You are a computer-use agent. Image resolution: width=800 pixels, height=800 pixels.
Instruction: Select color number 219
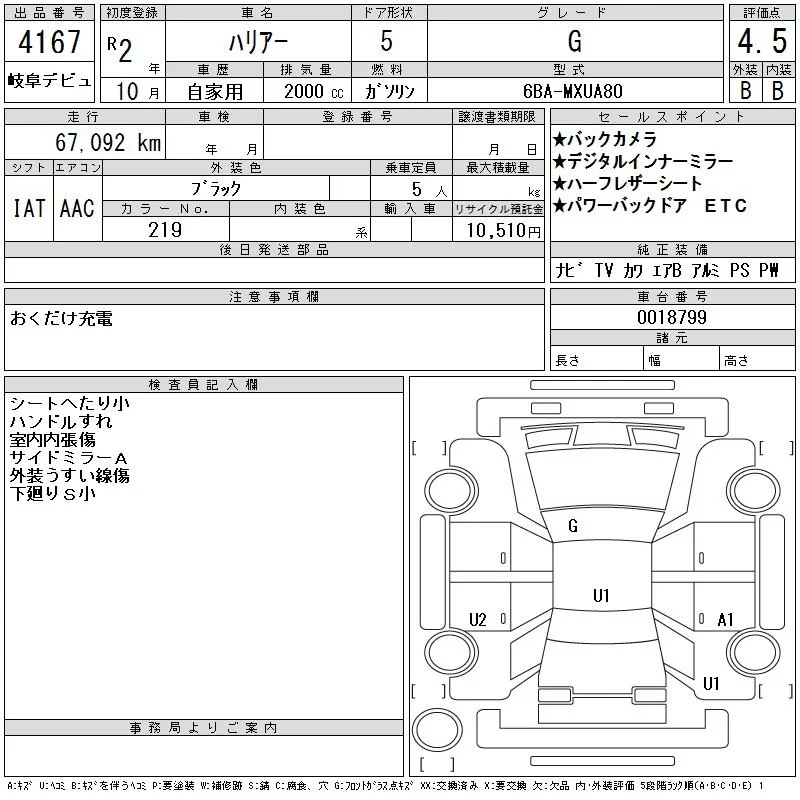click(x=165, y=230)
